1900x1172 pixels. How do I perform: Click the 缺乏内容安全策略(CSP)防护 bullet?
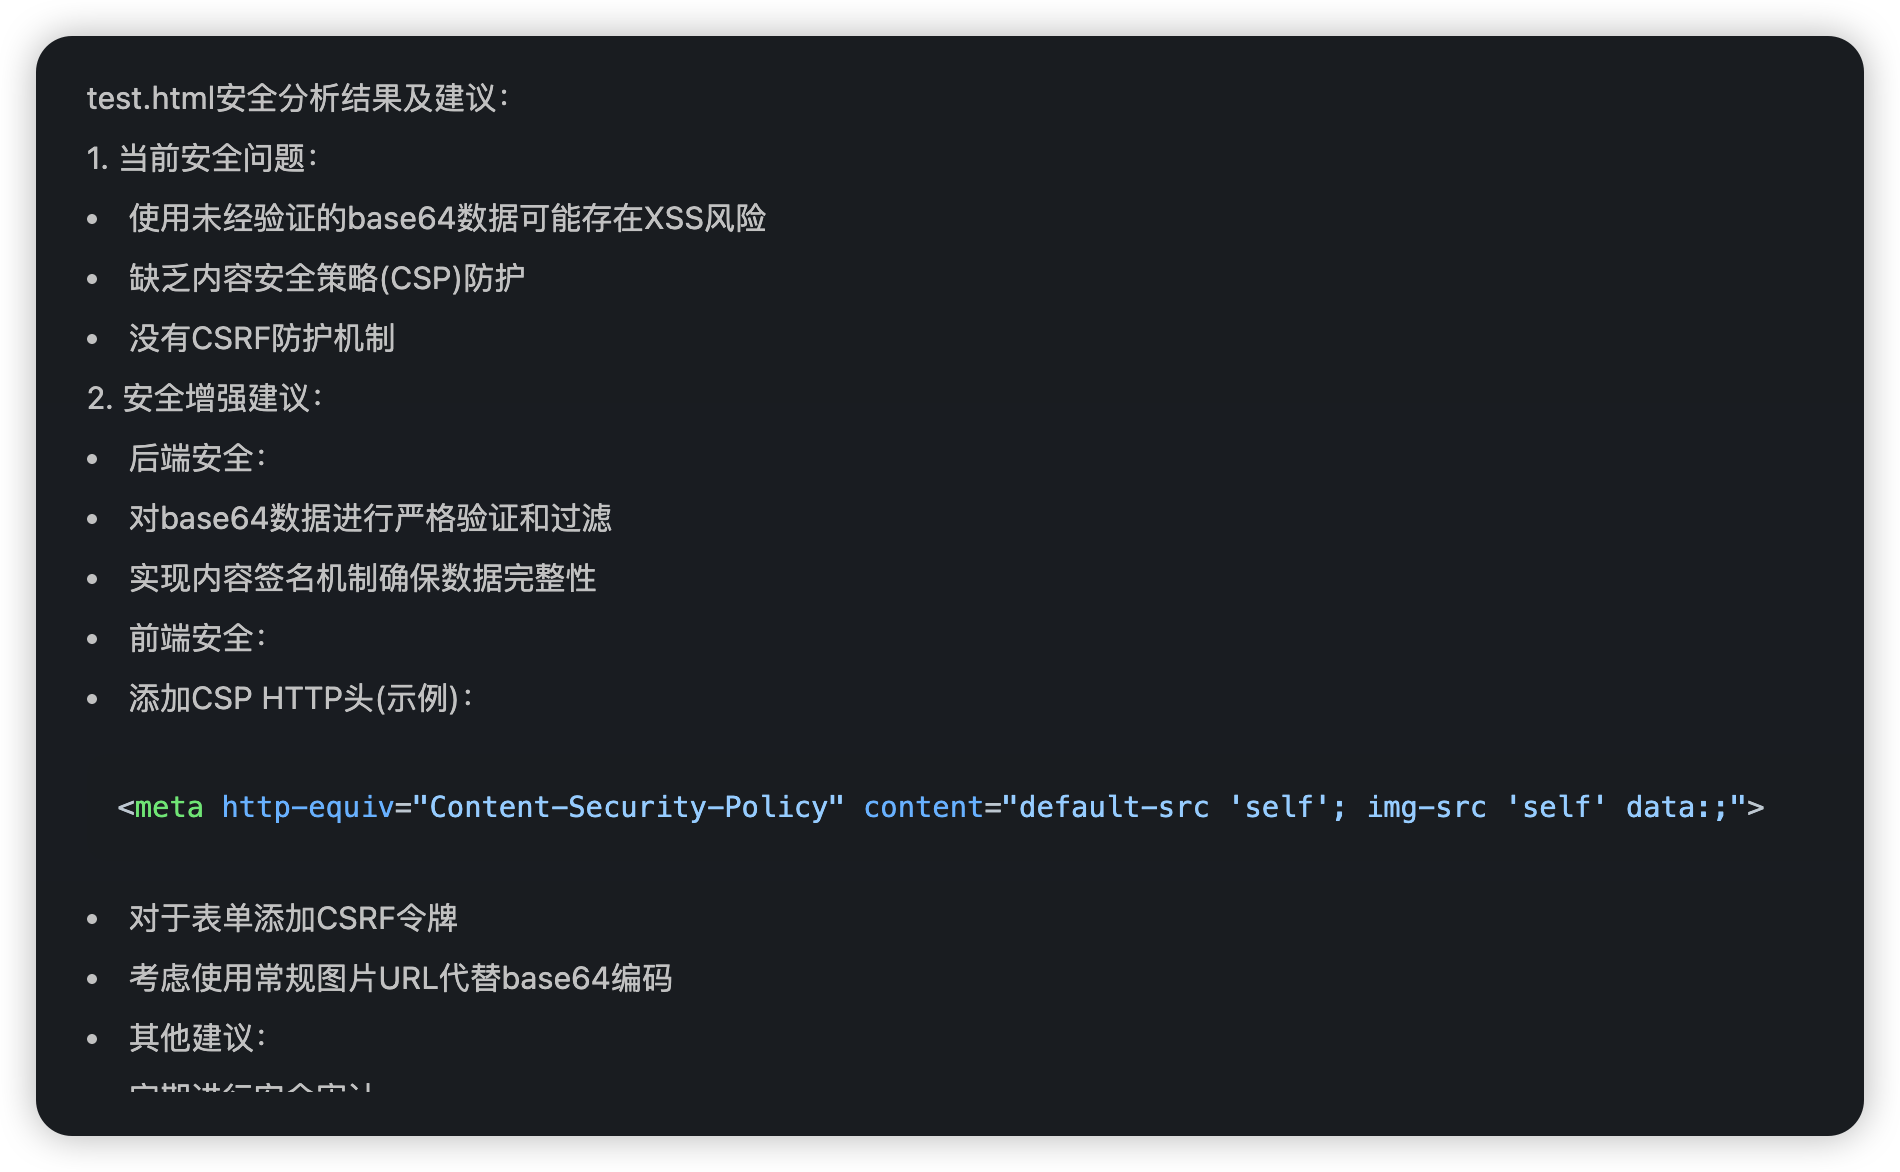pyautogui.click(x=326, y=278)
